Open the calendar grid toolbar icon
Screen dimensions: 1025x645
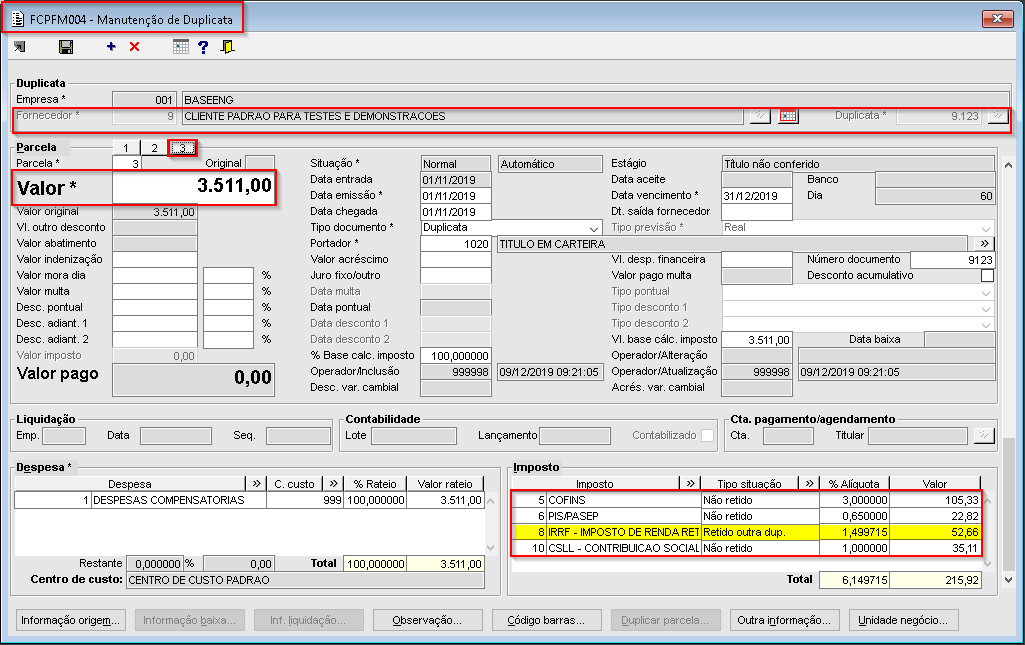coord(180,47)
